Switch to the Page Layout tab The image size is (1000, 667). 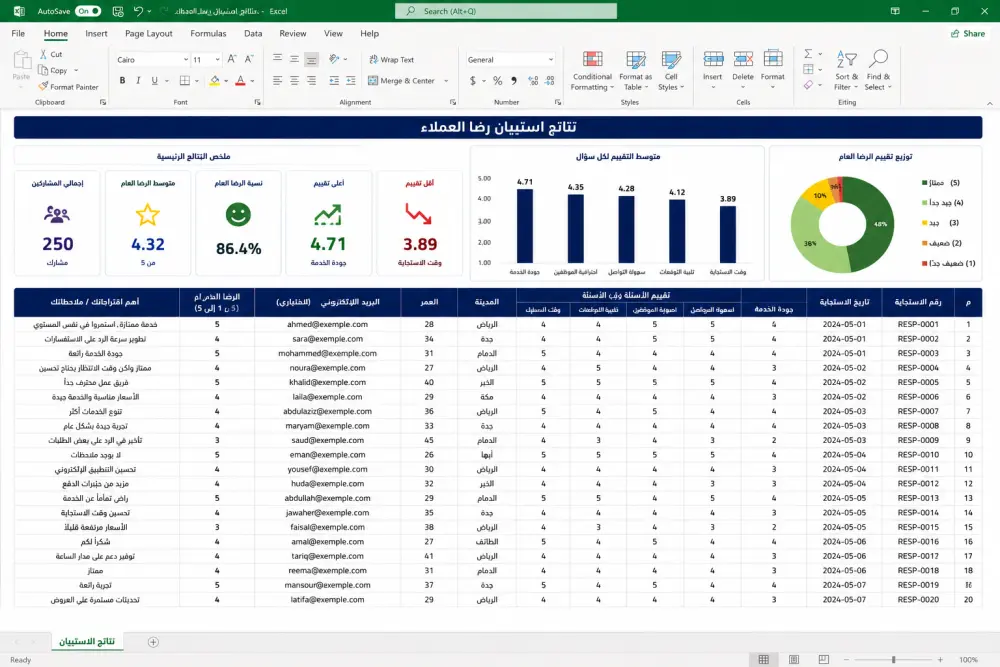(x=149, y=33)
